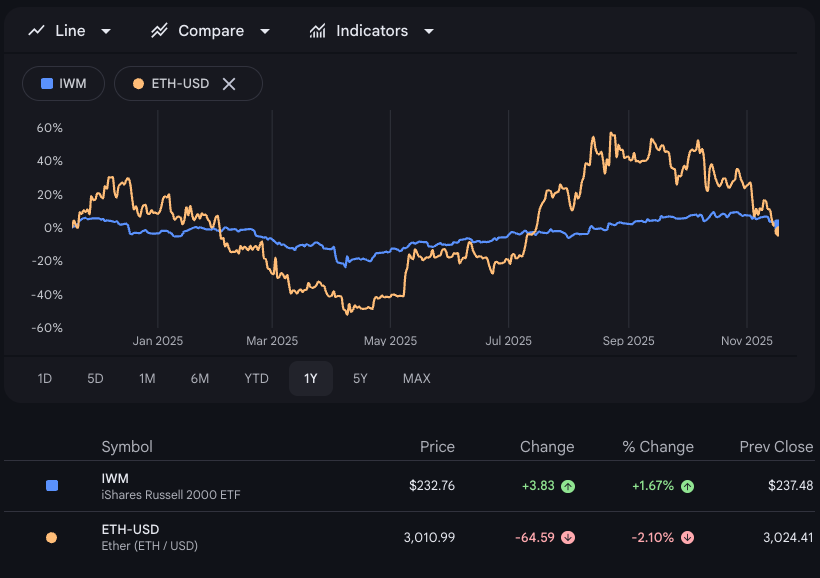820x578 pixels.
Task: Click the Indicators bar chart icon
Action: (x=317, y=31)
